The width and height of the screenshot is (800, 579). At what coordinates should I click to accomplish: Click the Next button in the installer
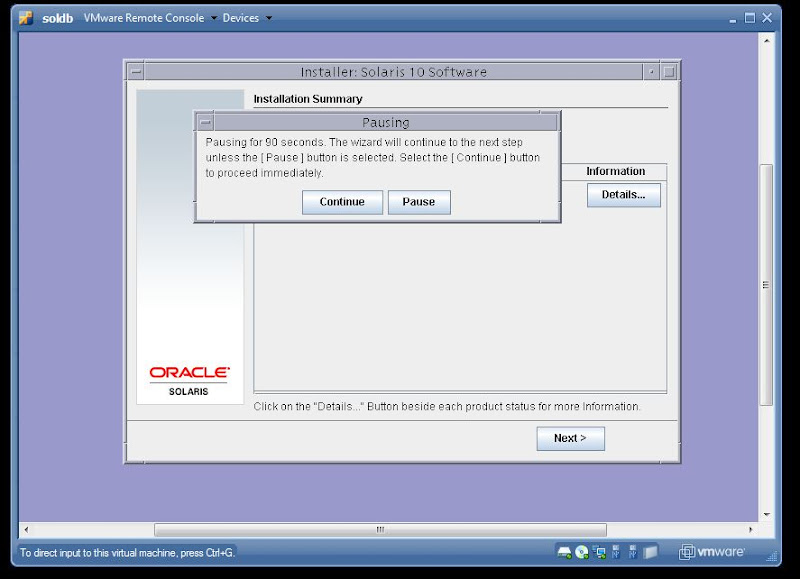click(x=569, y=438)
